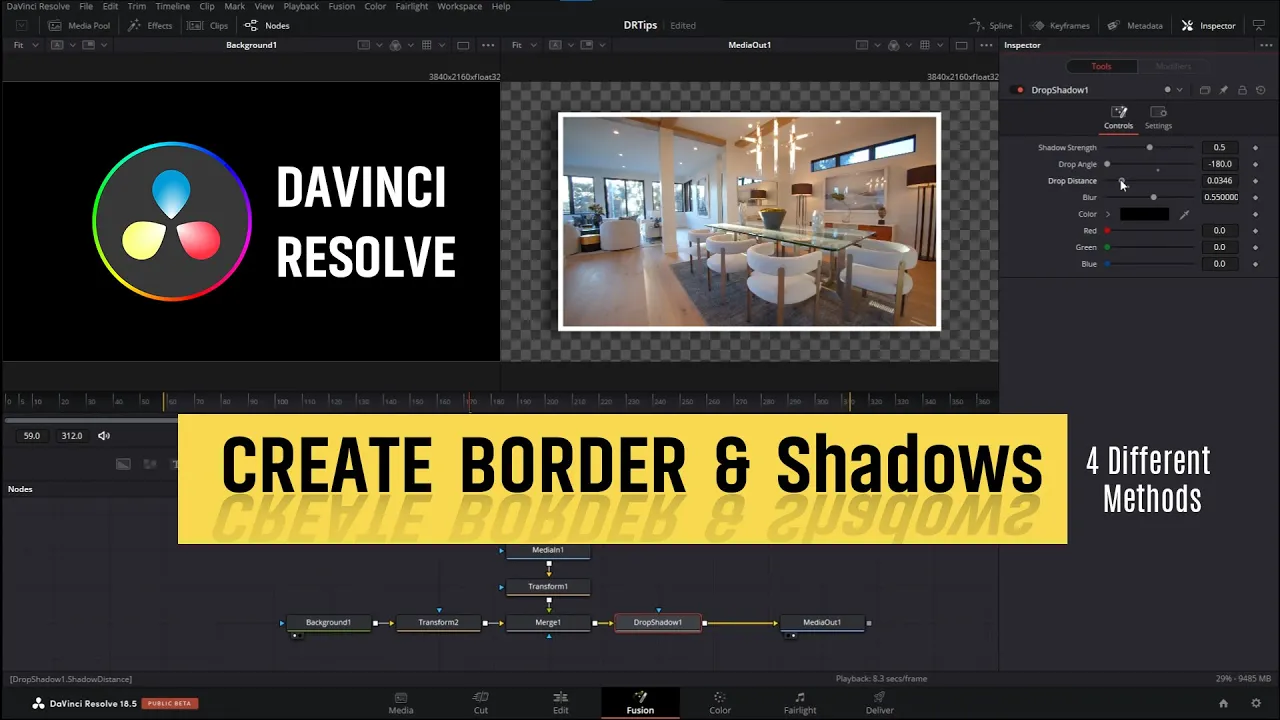Select the Tools tab in Inspector
The image size is (1280, 720).
tap(1101, 66)
